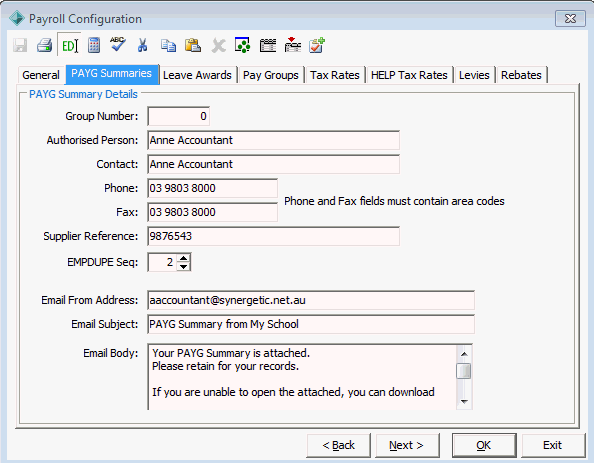Toggle the green ED edit mode icon
Screen dimensions: 594x463
[x=70, y=45]
